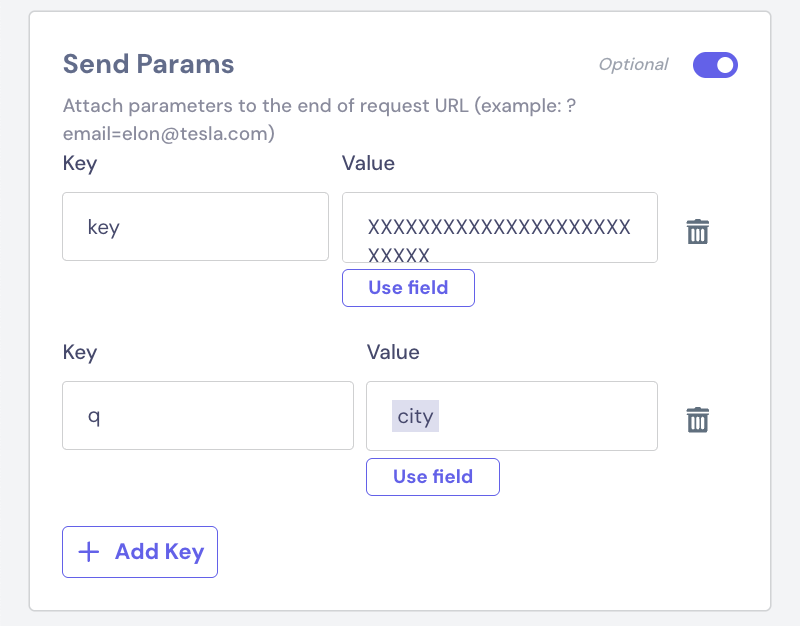This screenshot has width=800, height=626.
Task: Delete the 'key' parameter row with trash icon
Action: point(697,232)
